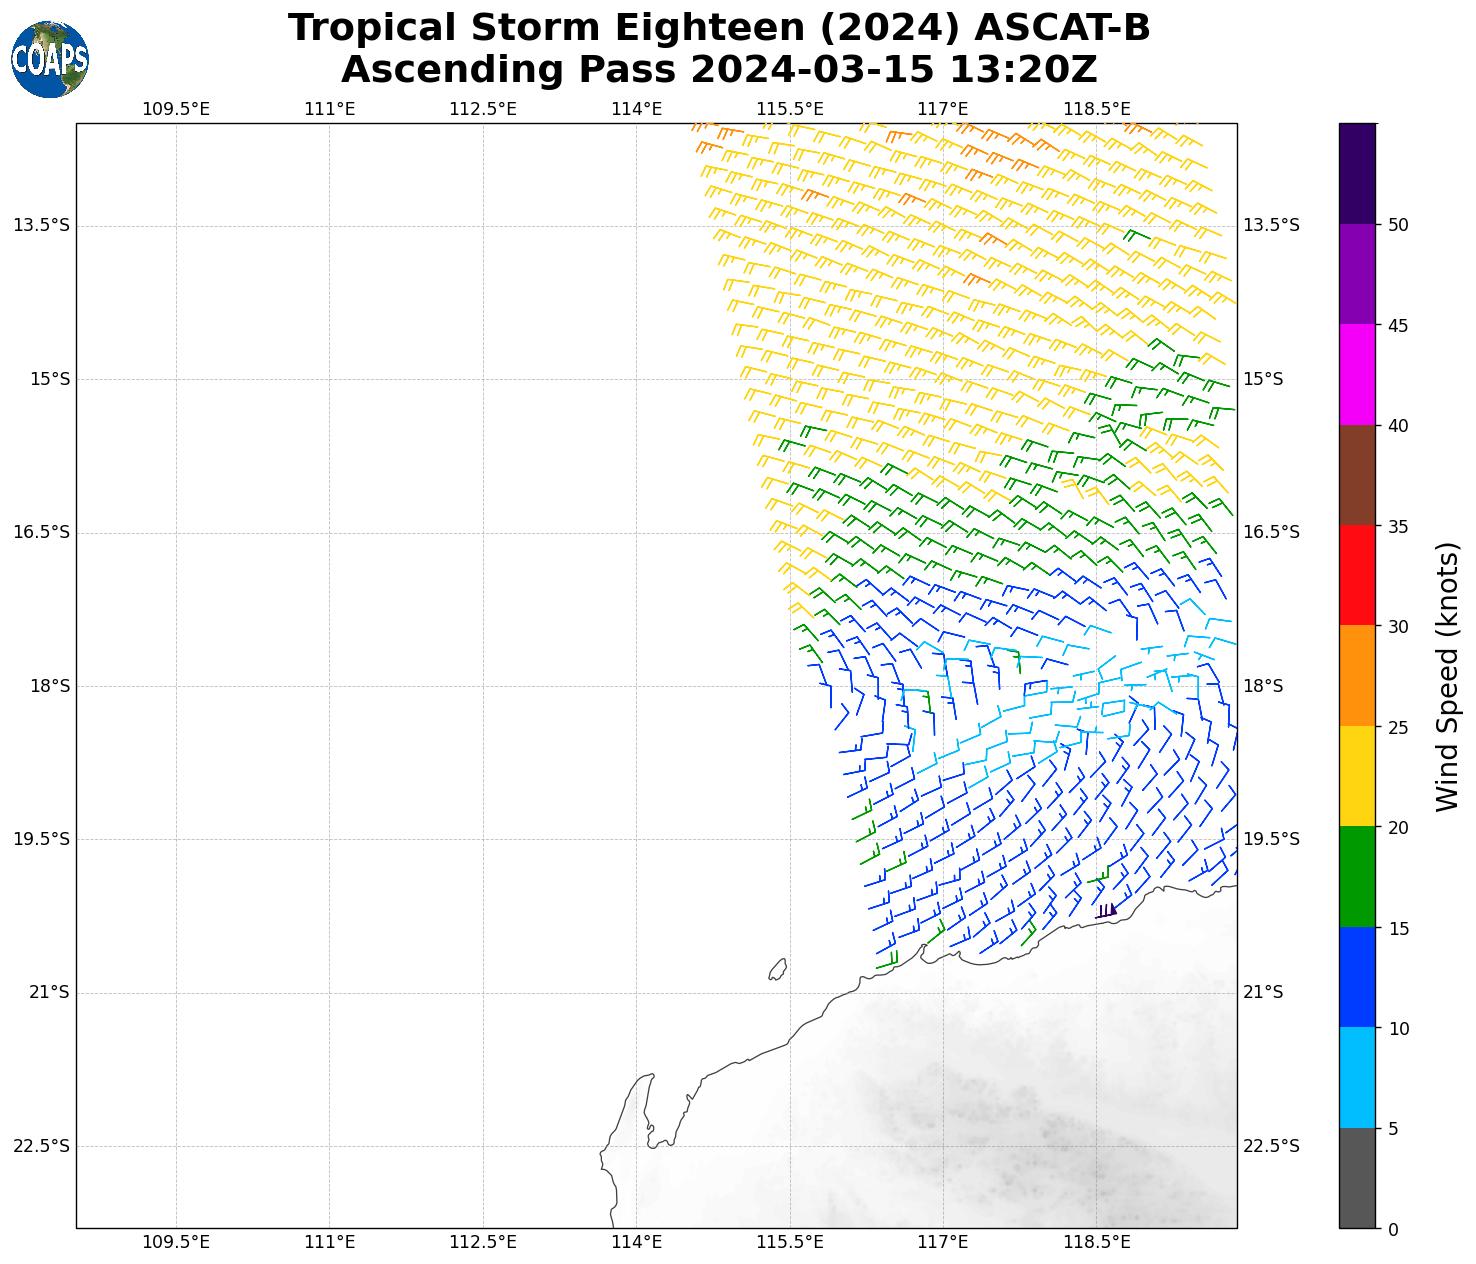The image size is (1476, 1264).
Task: Click the COAPS globe logo
Action: (x=50, y=60)
